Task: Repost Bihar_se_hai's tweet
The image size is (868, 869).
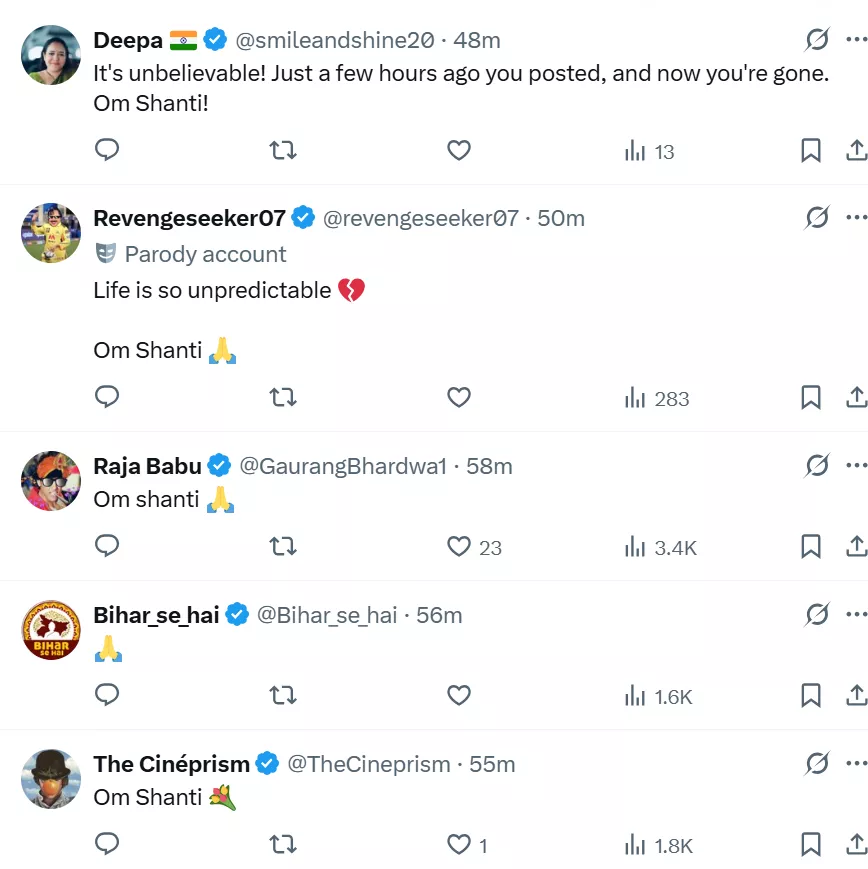Action: tap(283, 696)
